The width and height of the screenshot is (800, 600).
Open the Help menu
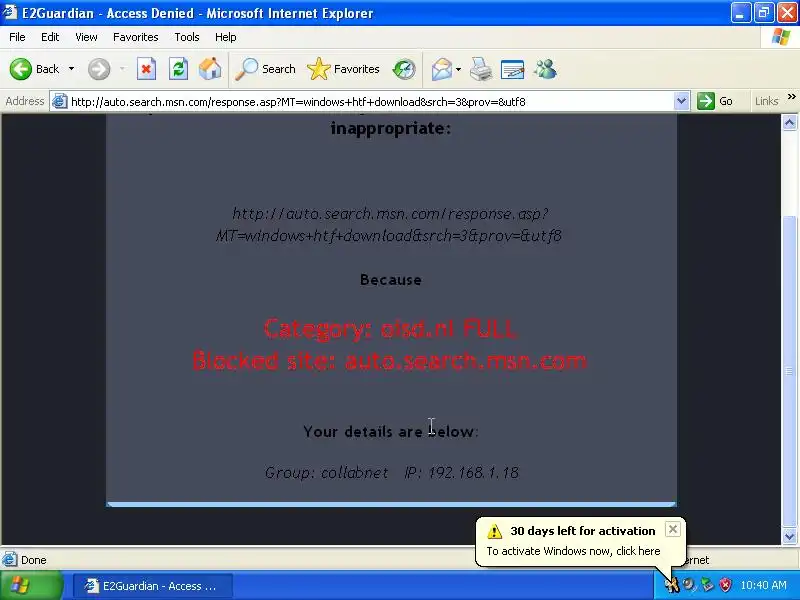[x=226, y=37]
